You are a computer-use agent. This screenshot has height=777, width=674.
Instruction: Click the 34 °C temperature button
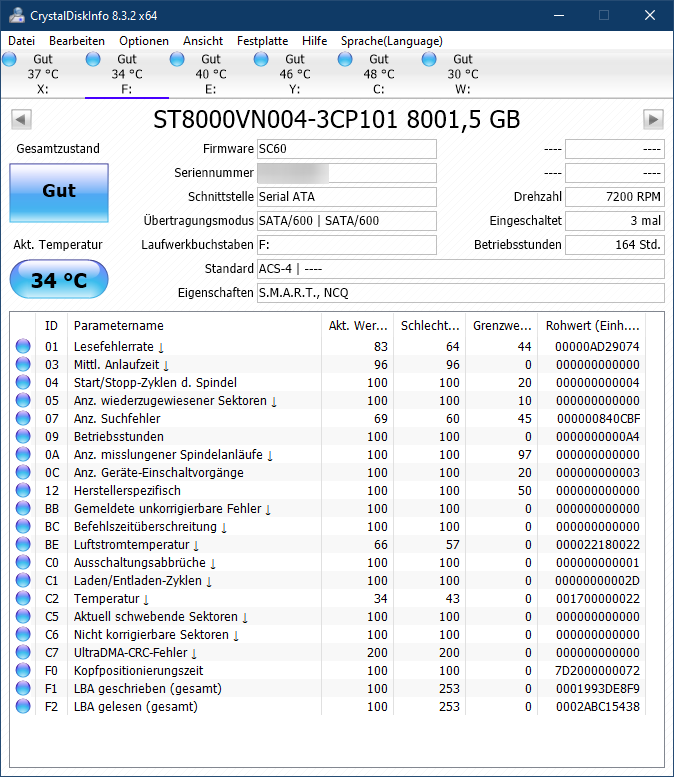59,280
